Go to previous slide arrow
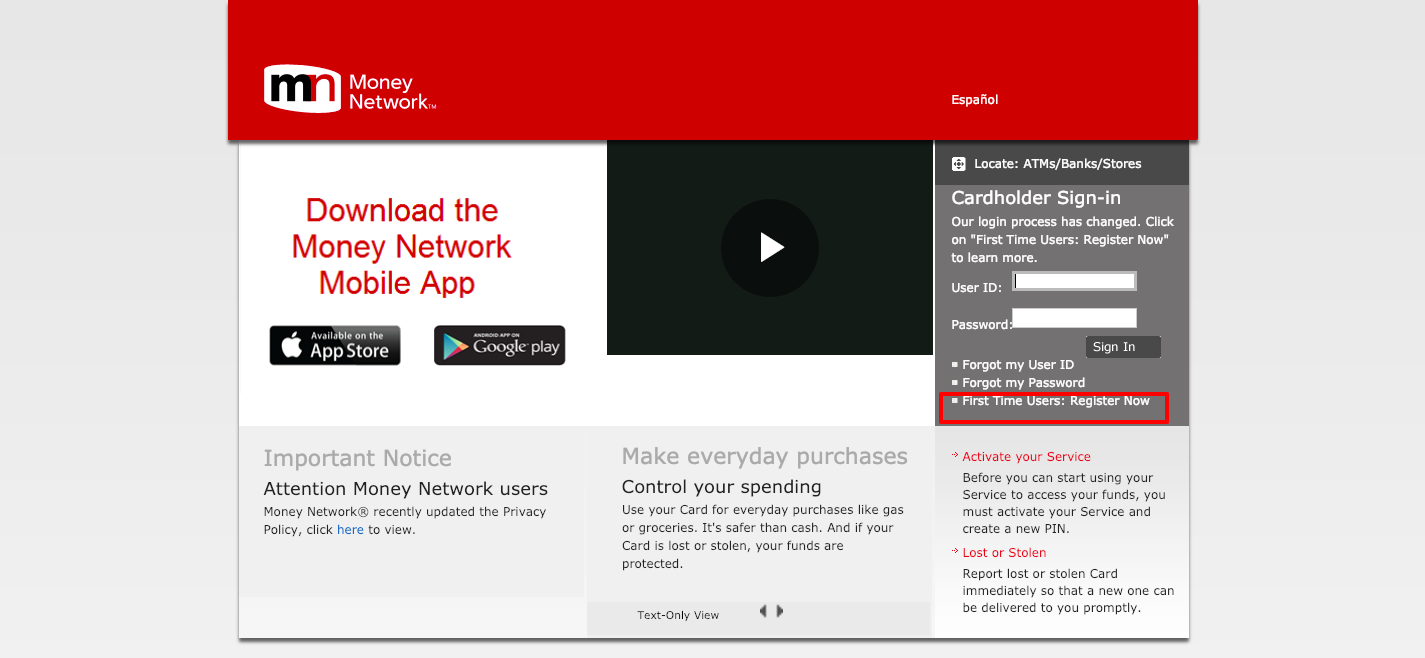1425x658 pixels. click(x=763, y=611)
